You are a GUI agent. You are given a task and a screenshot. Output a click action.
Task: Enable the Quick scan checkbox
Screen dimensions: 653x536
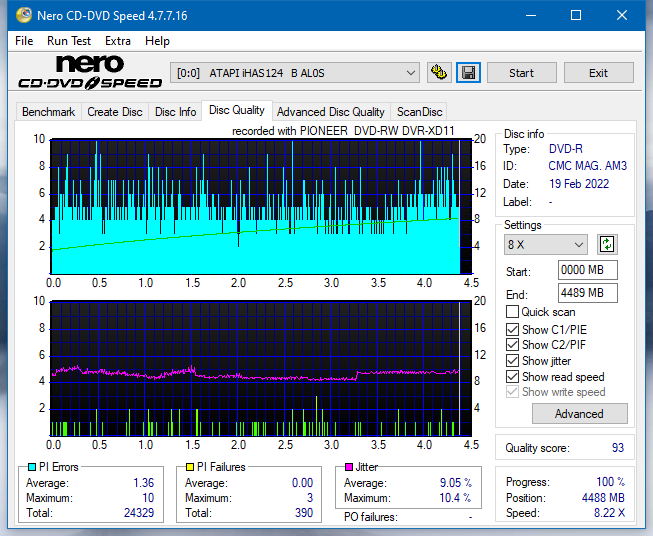pos(512,312)
